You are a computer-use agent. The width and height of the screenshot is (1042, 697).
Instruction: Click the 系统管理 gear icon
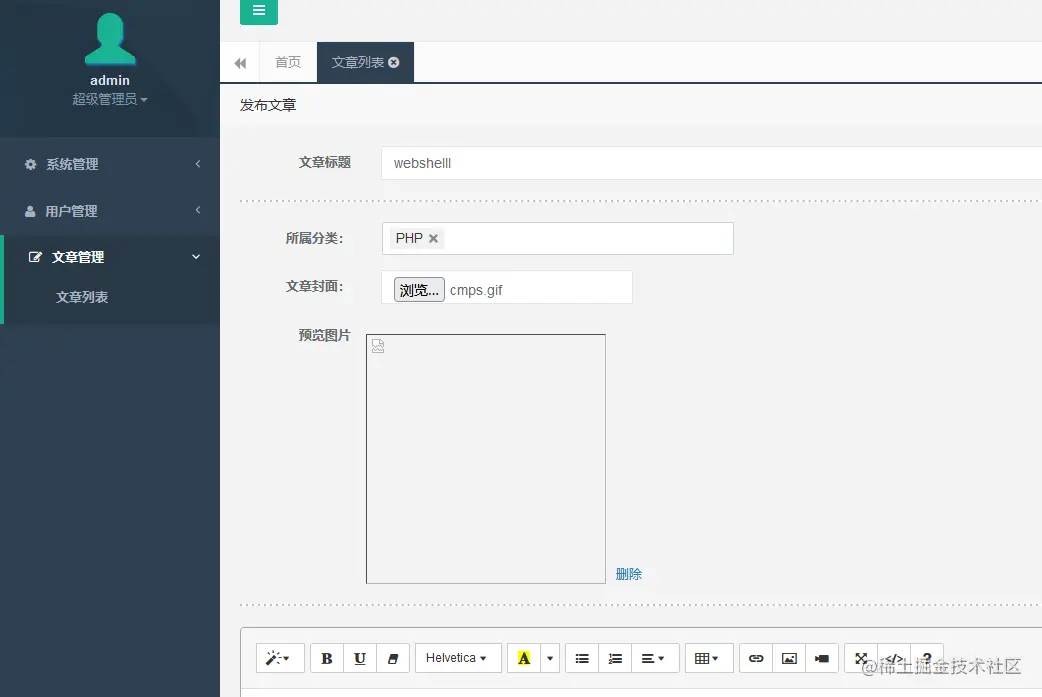coord(31,164)
